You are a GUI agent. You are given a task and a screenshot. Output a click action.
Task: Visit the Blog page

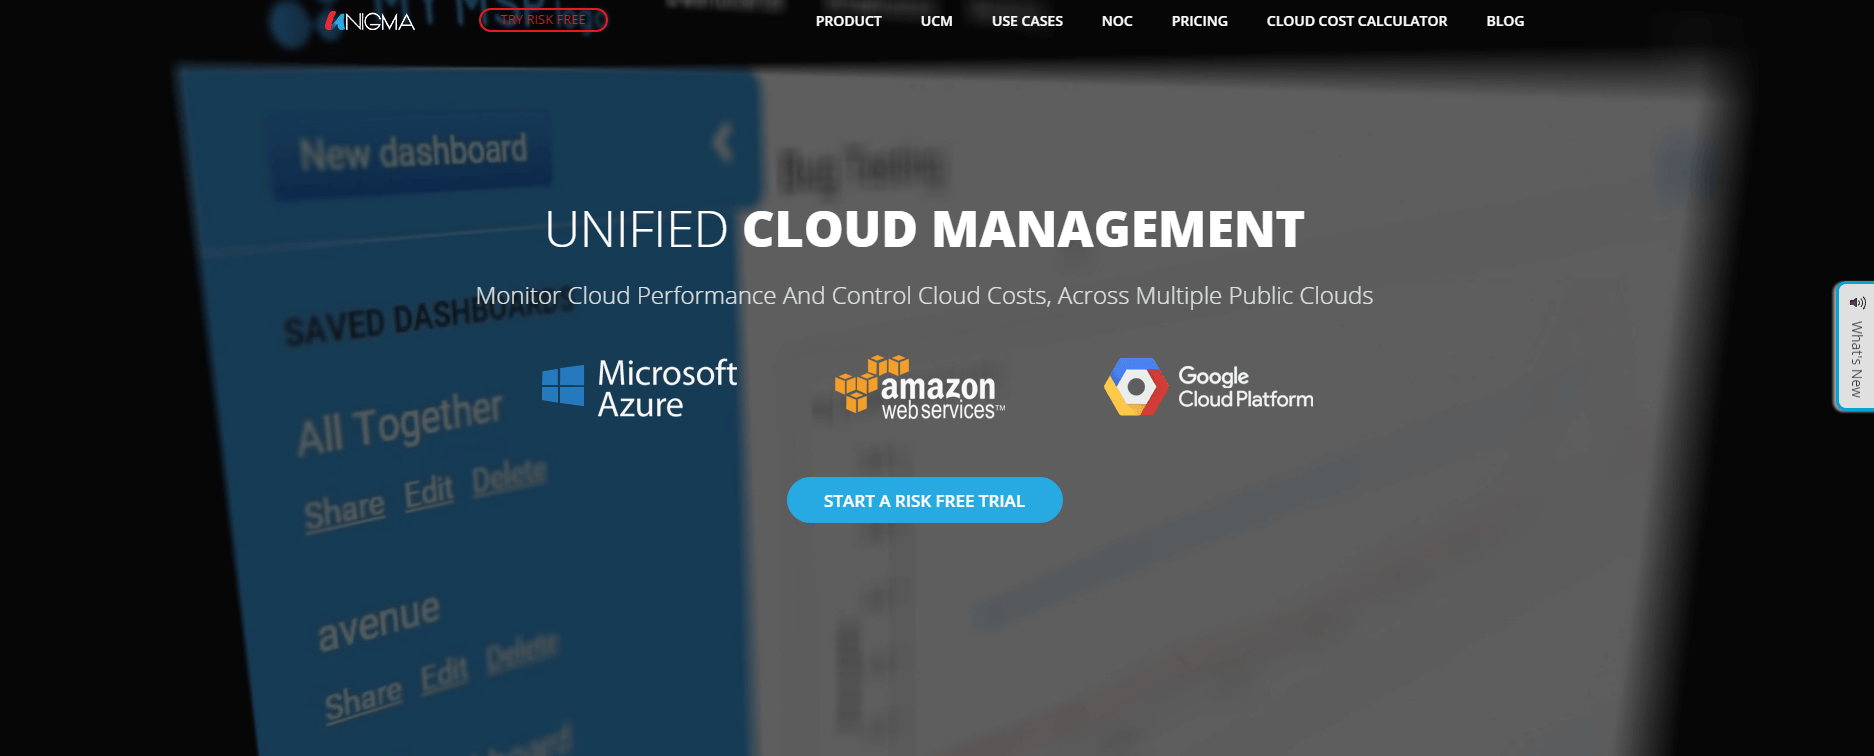[1505, 21]
